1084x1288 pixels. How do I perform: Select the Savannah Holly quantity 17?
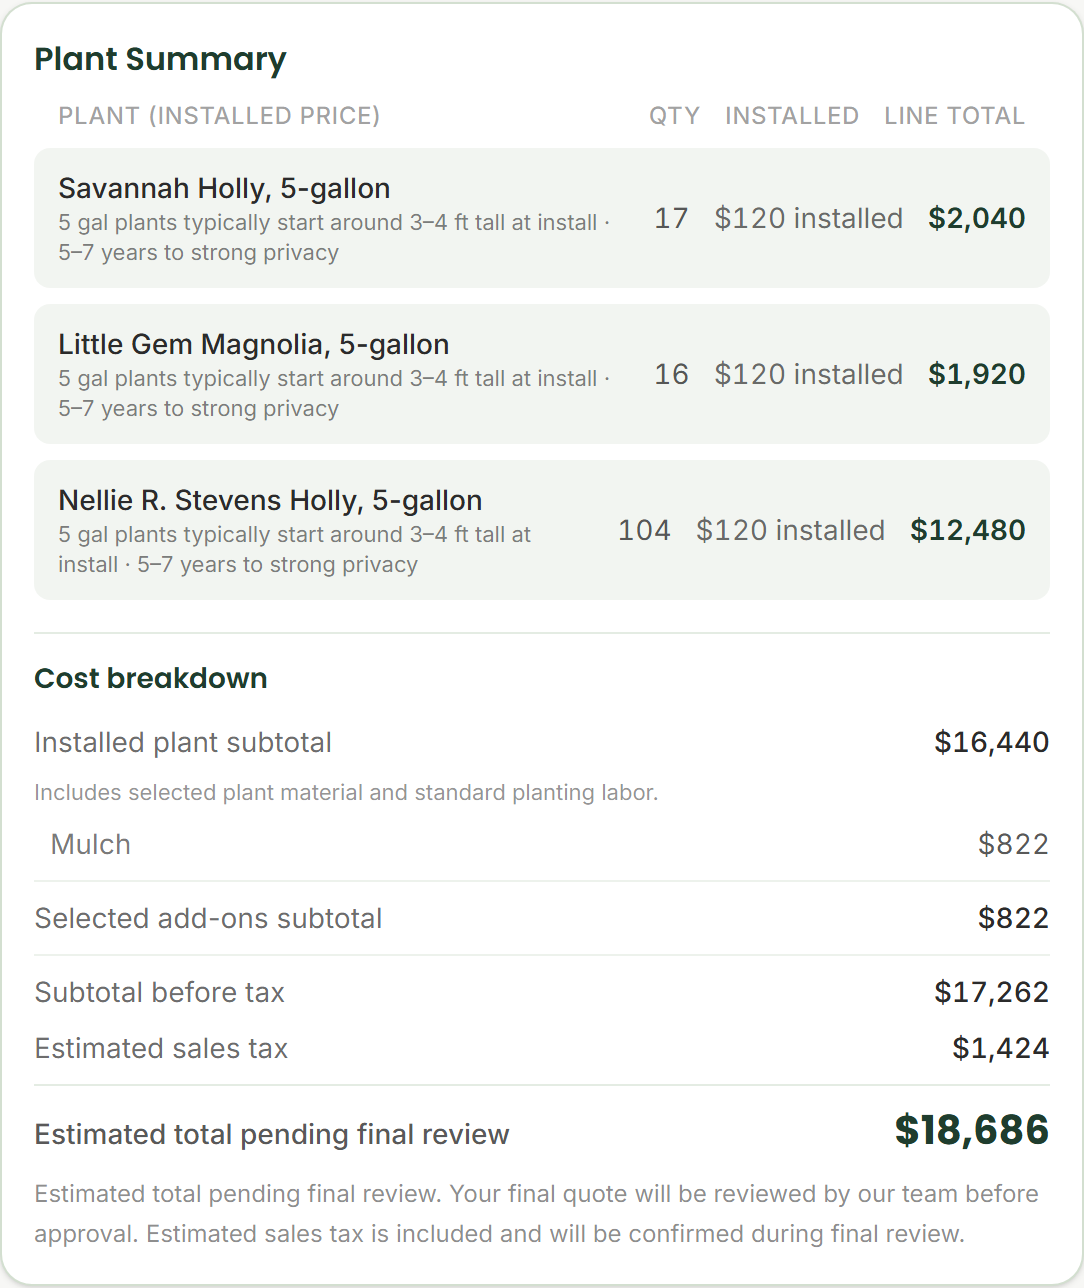(x=671, y=218)
